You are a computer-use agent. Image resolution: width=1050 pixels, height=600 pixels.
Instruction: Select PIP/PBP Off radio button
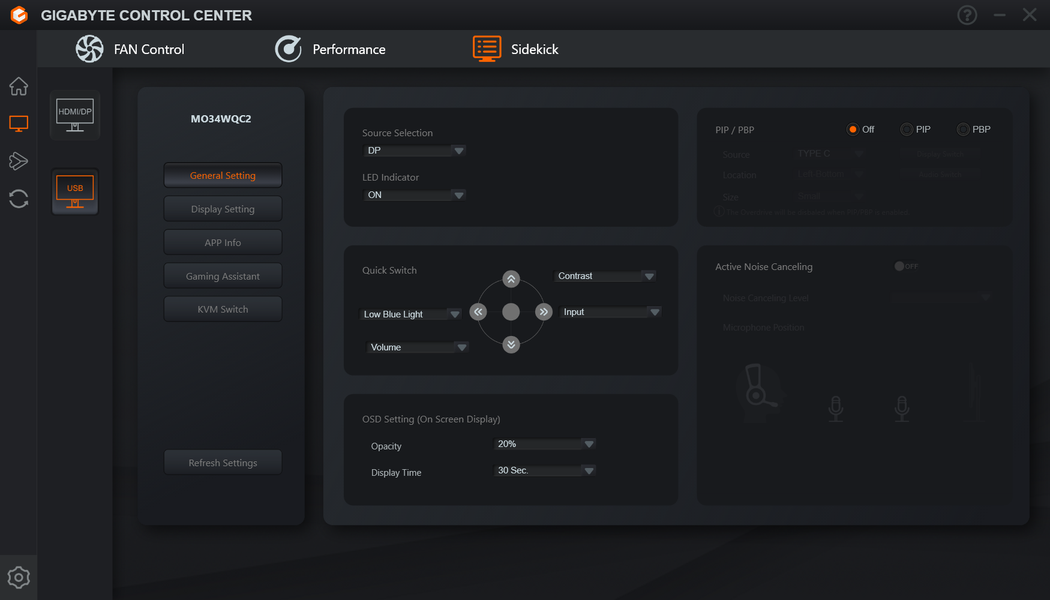[x=852, y=129]
